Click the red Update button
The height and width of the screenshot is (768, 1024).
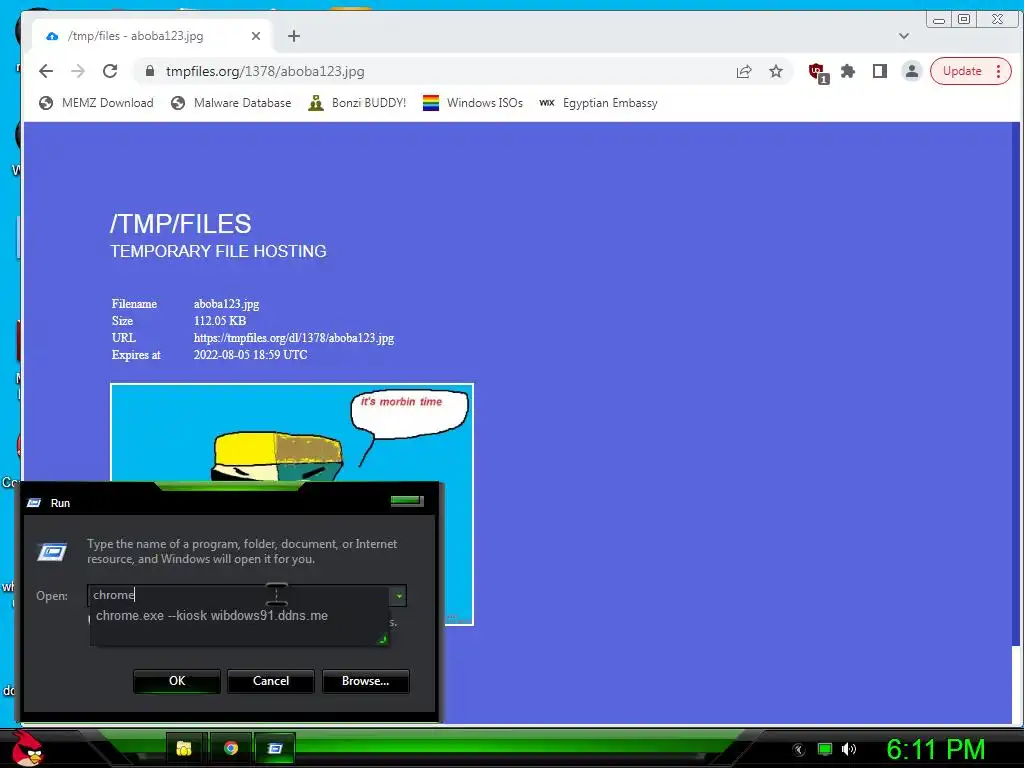coord(970,71)
